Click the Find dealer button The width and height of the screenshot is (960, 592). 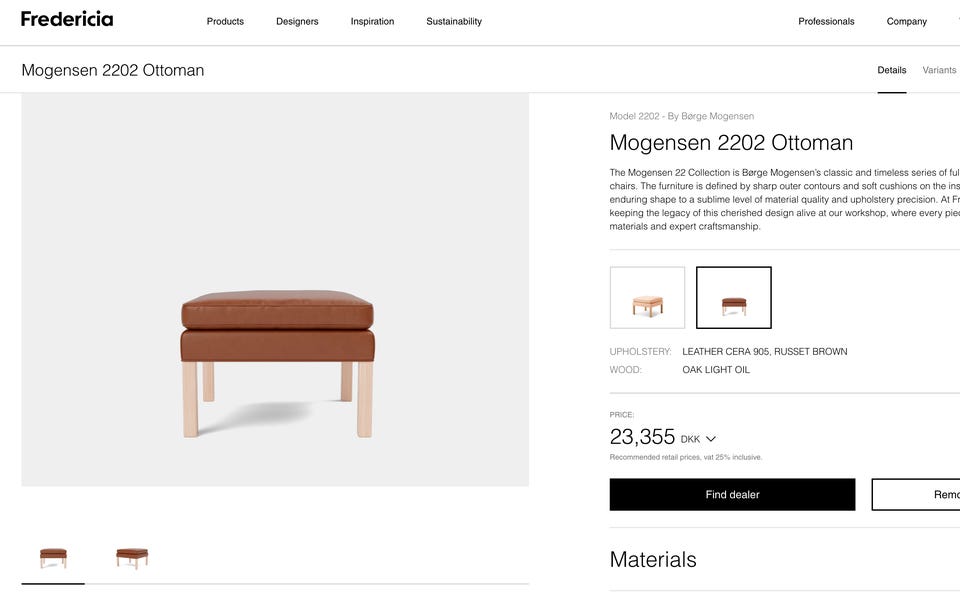(732, 495)
